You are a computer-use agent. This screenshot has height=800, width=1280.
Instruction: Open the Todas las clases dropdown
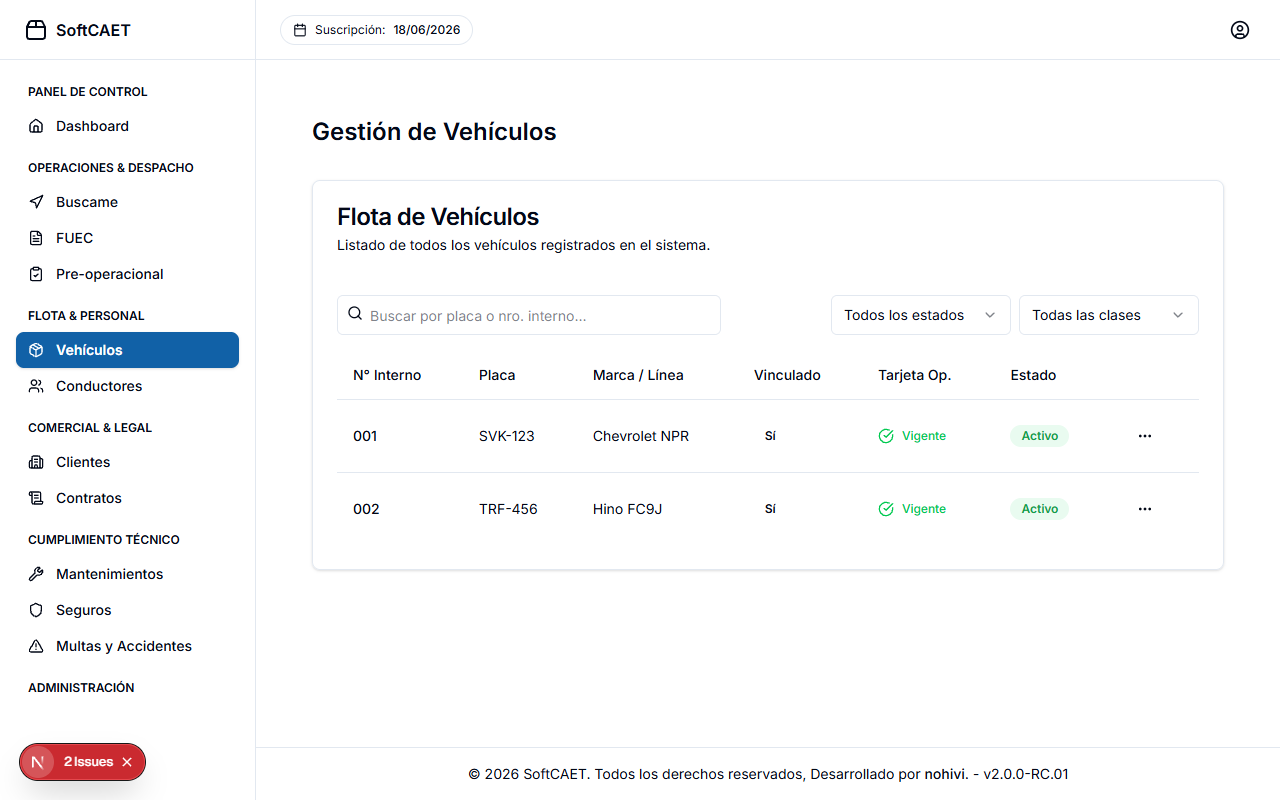click(1109, 315)
